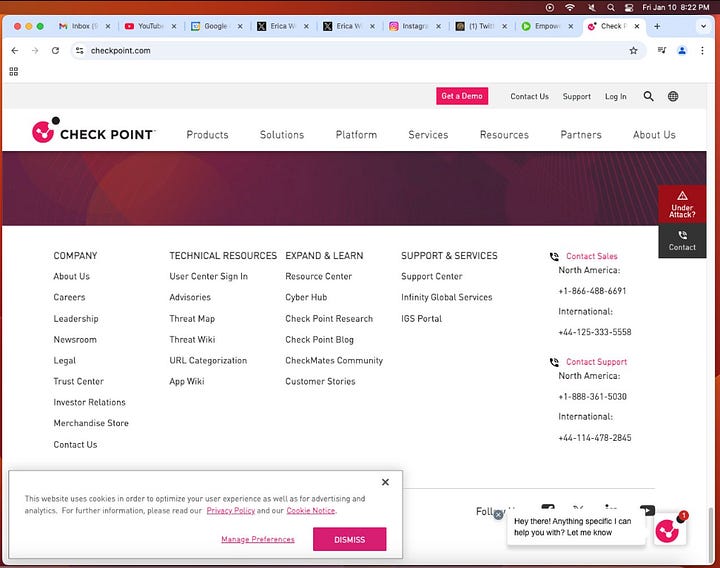720x568 pixels.
Task: Click the Check Point logo
Action: coord(93,130)
